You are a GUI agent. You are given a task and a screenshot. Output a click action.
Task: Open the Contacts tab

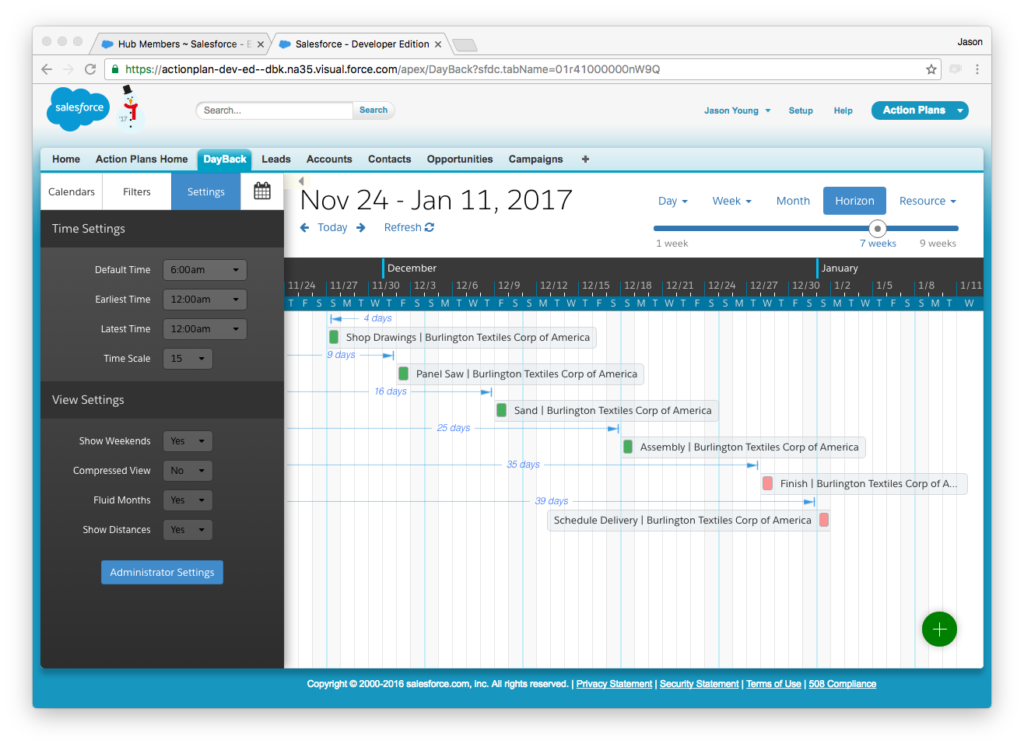point(389,159)
